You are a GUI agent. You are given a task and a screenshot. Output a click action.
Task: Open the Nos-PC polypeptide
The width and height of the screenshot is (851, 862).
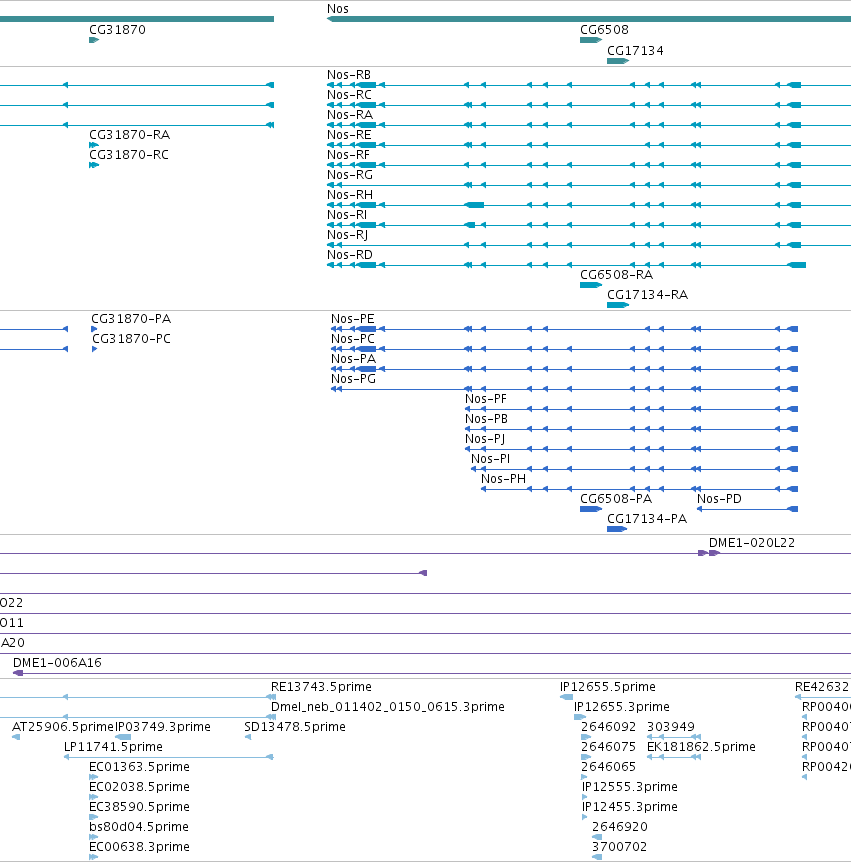352,339
